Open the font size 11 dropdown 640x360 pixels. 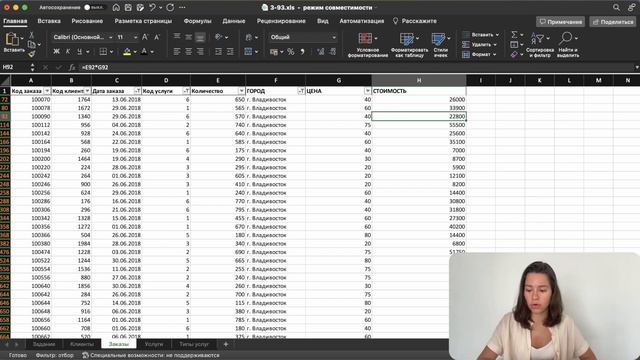point(136,37)
